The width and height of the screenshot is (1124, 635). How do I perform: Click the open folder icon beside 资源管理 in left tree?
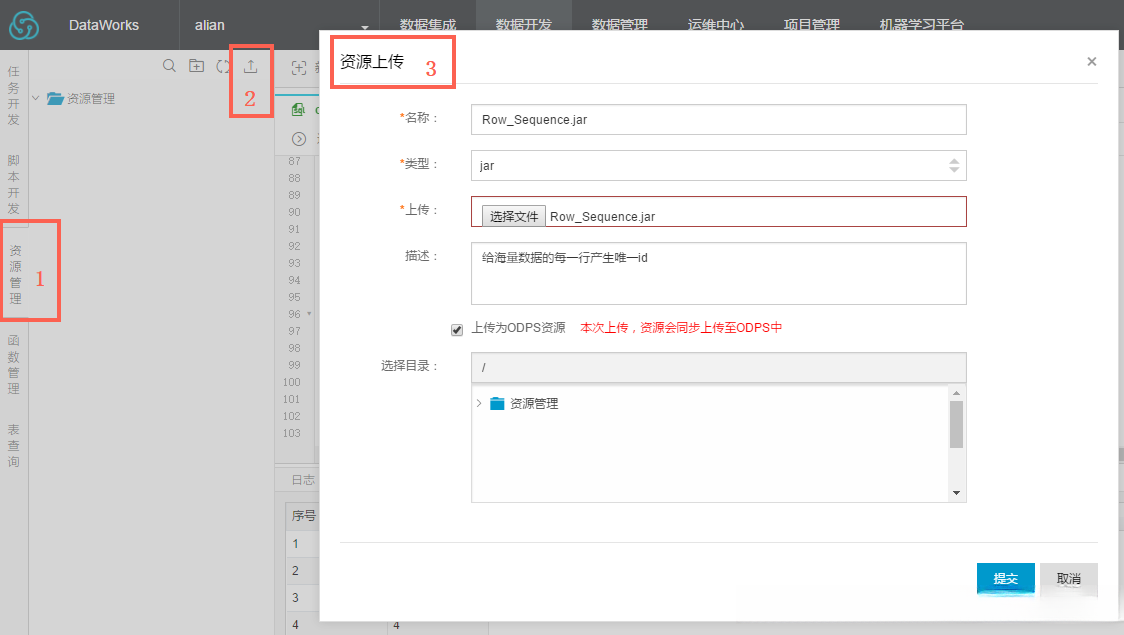pyautogui.click(x=55, y=98)
